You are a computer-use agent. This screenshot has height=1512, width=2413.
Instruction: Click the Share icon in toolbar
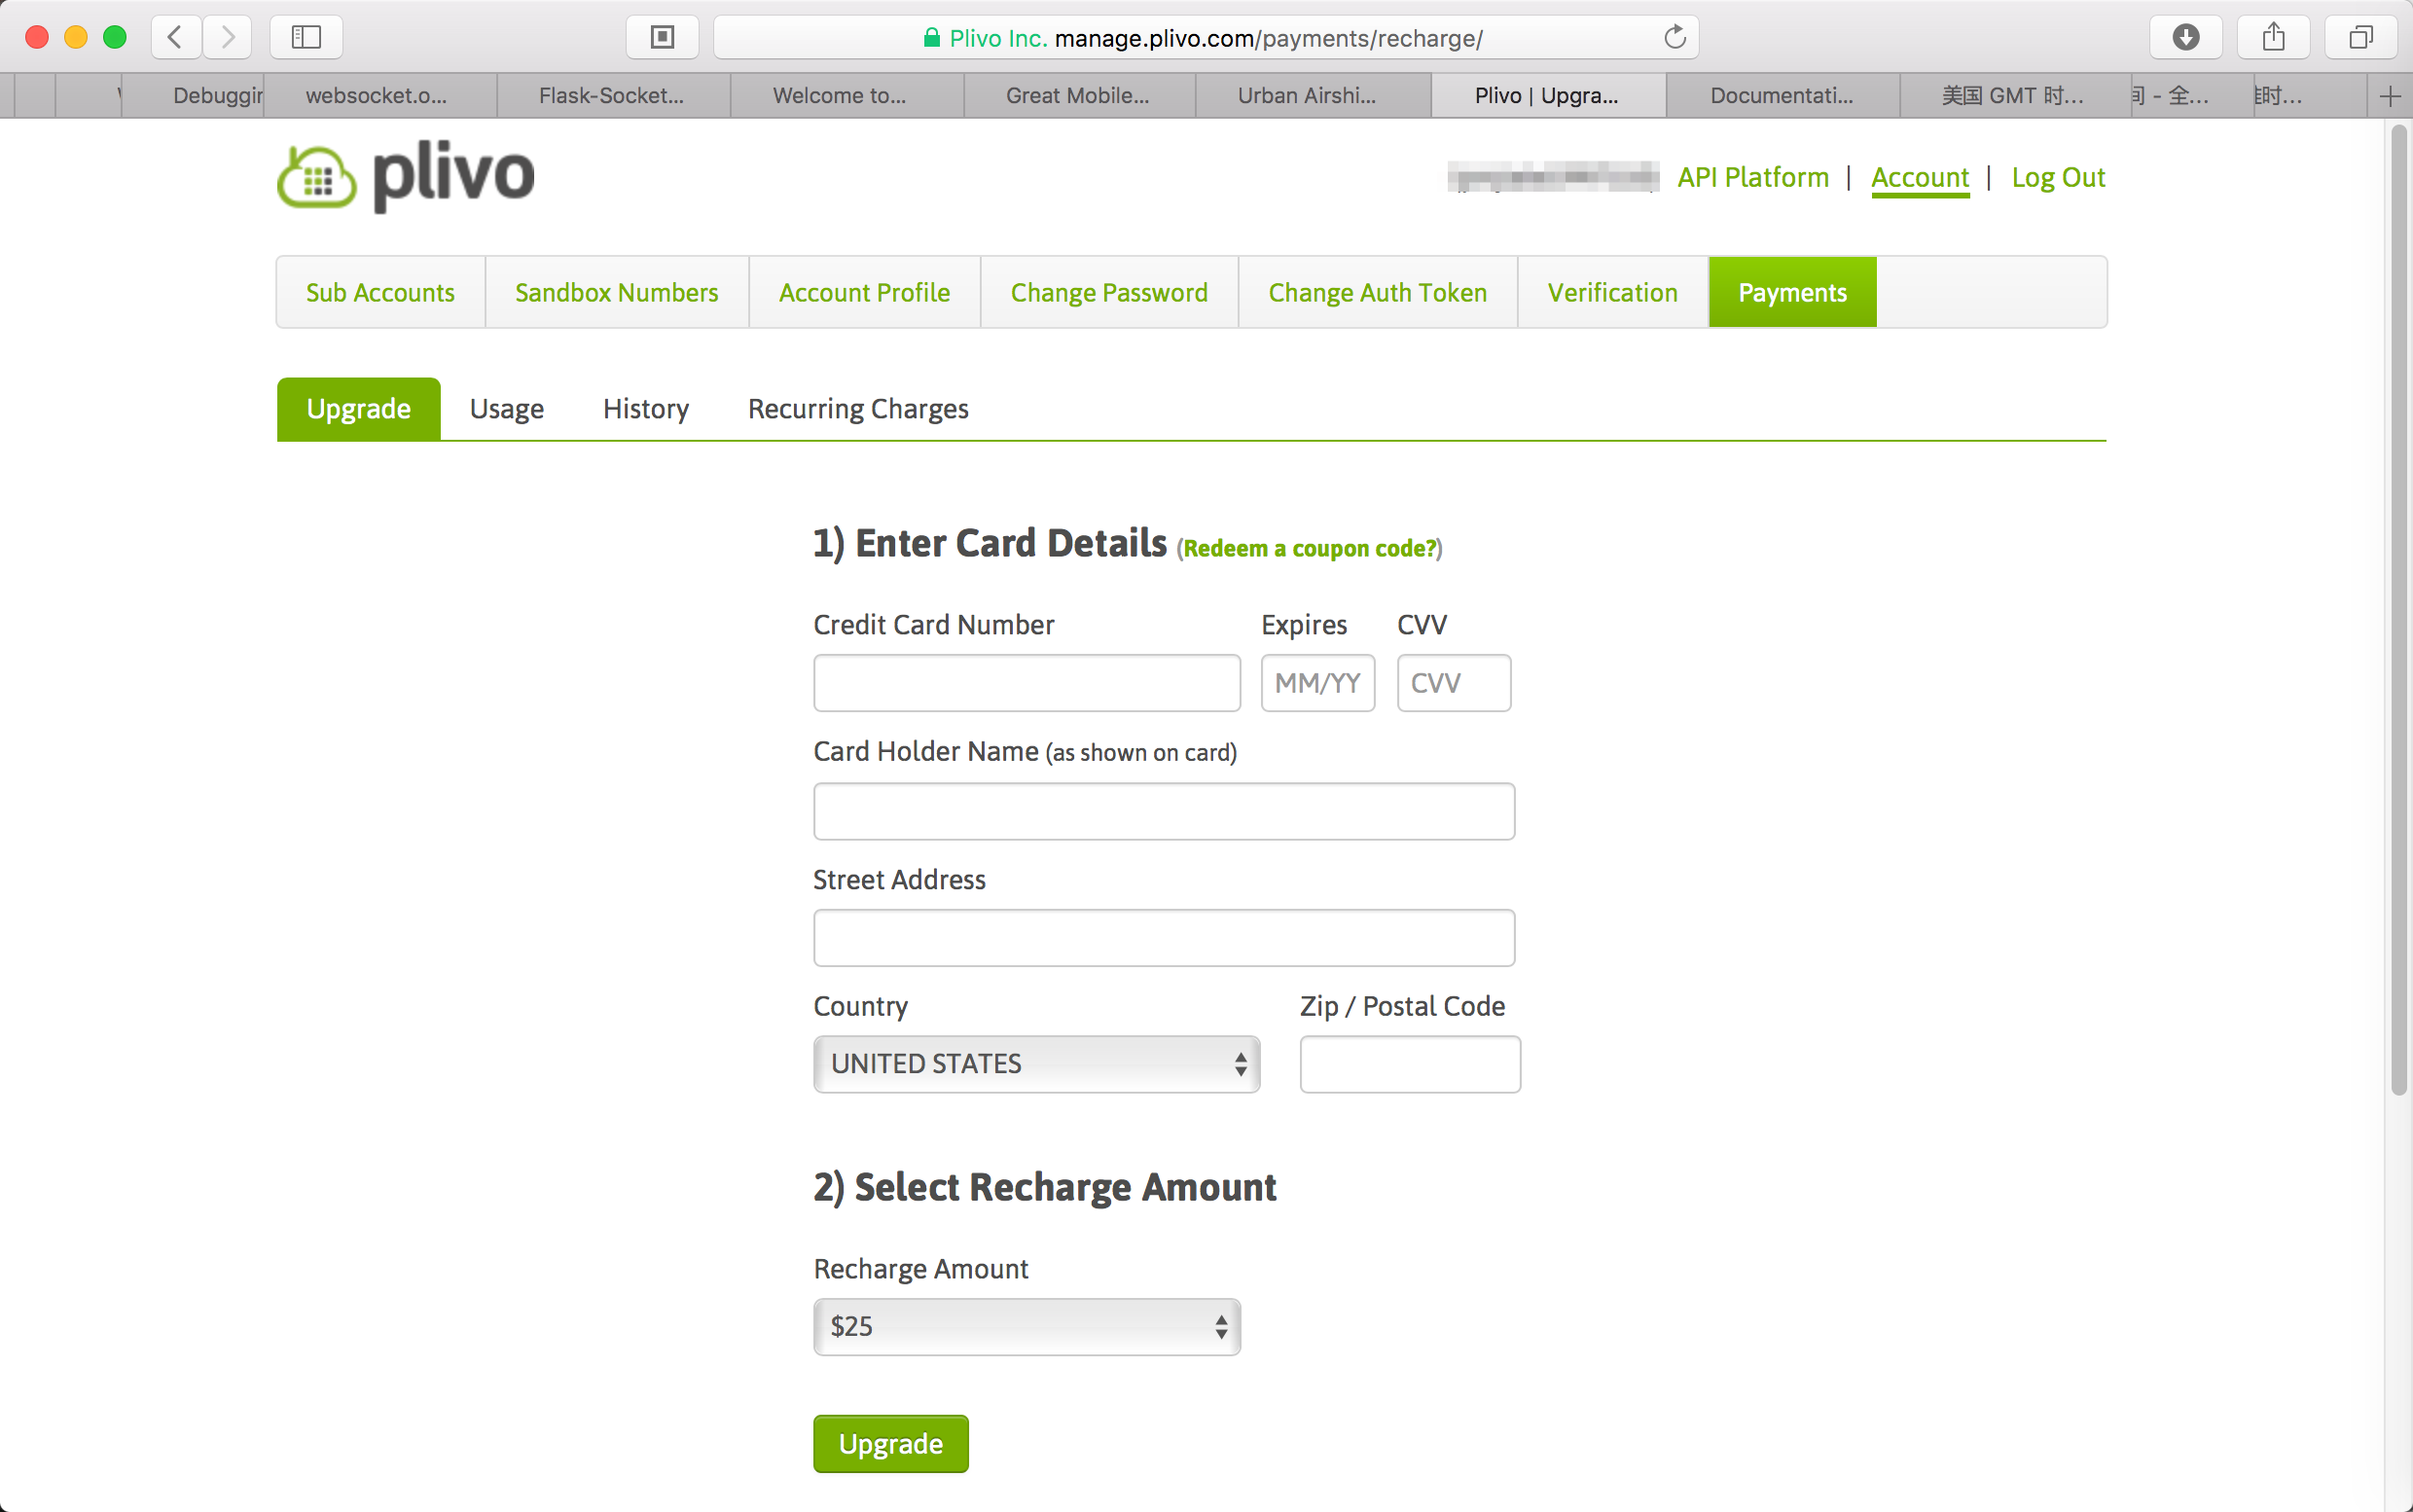pos(2273,37)
